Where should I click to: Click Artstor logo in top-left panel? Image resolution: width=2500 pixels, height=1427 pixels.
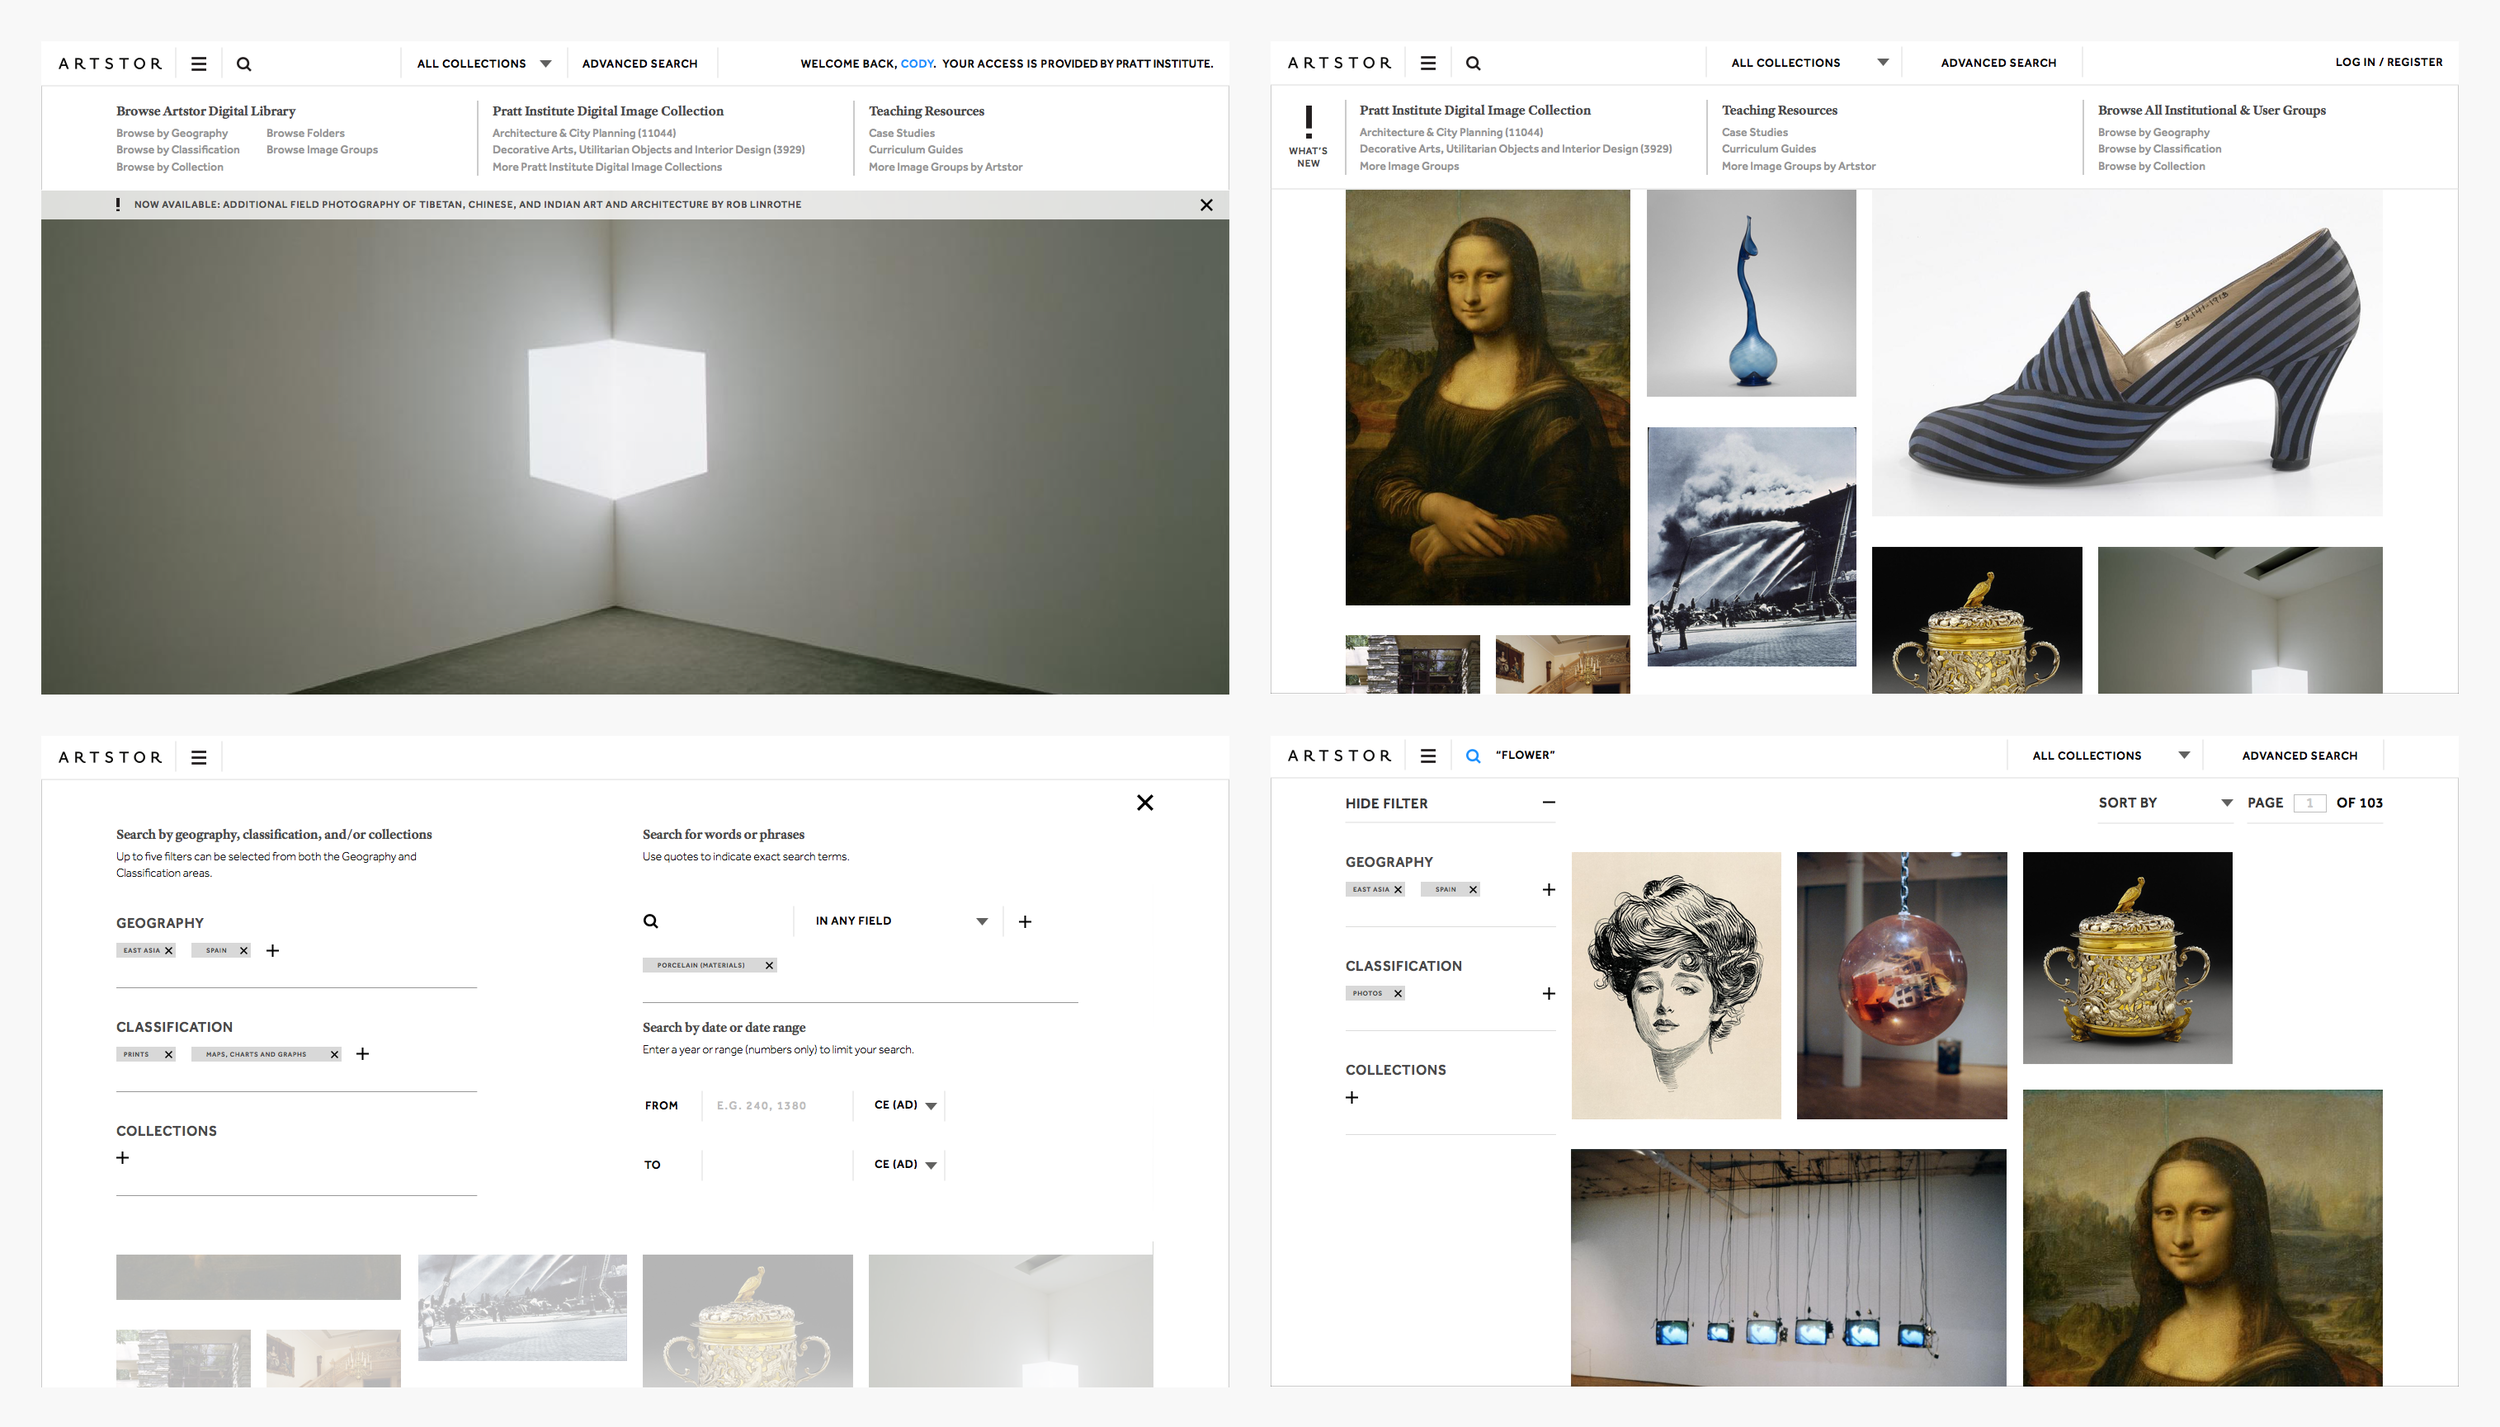pos(110,64)
